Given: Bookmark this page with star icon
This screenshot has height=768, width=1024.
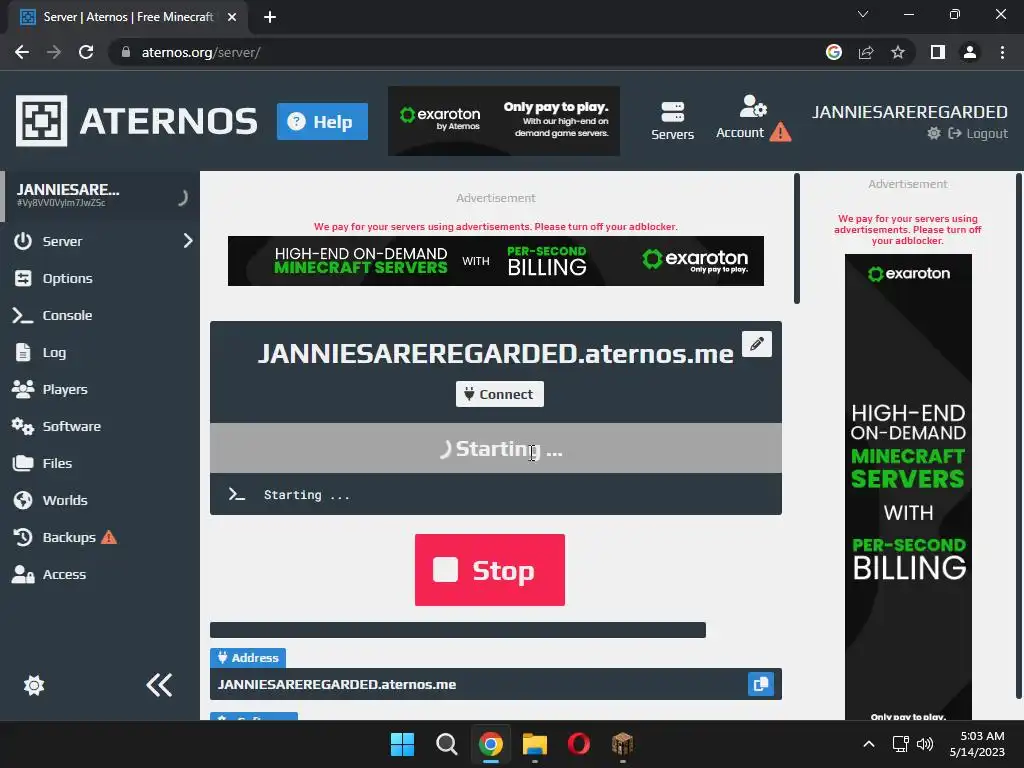Looking at the screenshot, I should [898, 52].
